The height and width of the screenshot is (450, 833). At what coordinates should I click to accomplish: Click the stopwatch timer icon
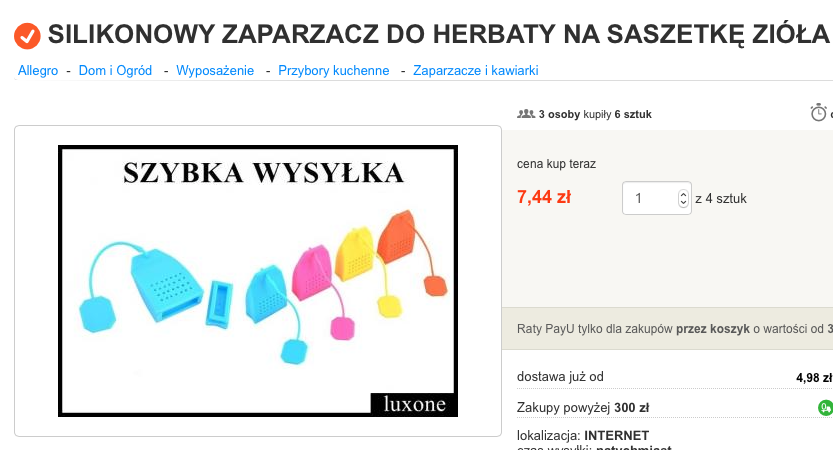[818, 112]
